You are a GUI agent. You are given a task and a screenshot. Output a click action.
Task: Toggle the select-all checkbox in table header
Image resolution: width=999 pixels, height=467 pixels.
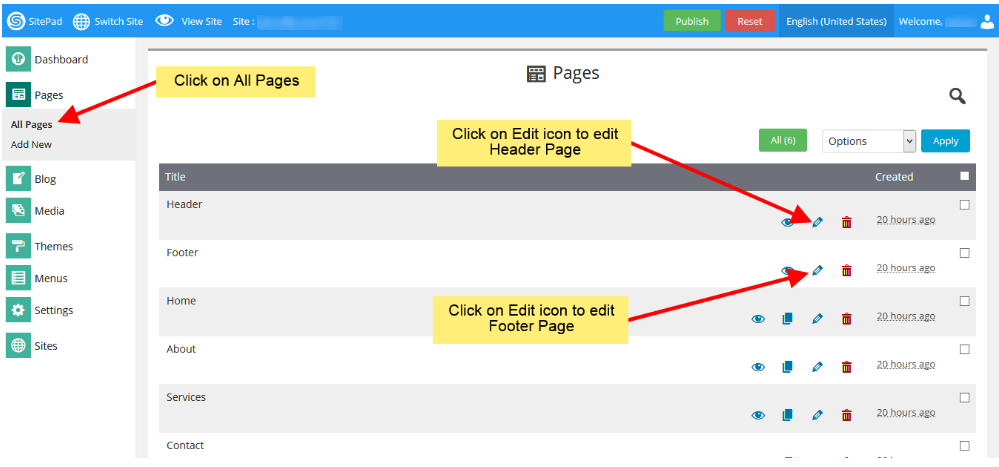pos(964,177)
